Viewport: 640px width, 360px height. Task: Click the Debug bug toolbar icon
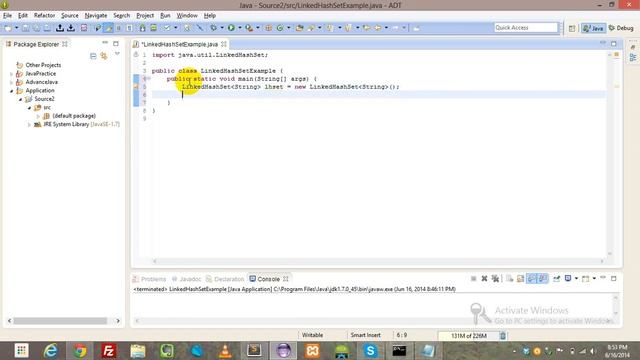(x=213, y=28)
